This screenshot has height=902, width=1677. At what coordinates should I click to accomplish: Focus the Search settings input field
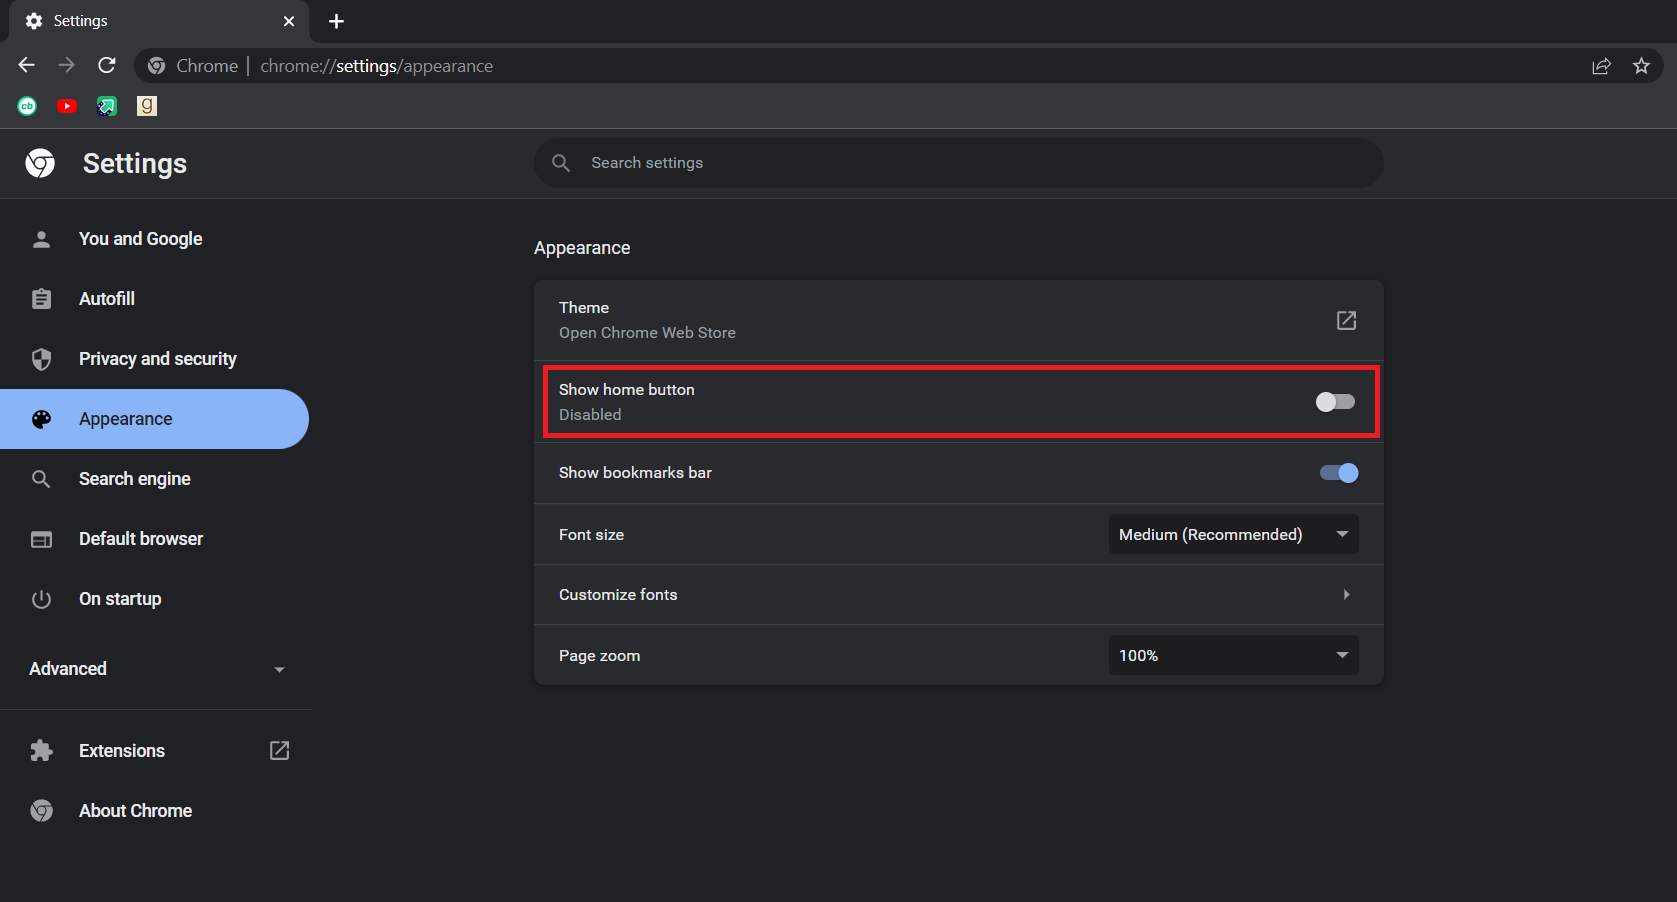[959, 163]
